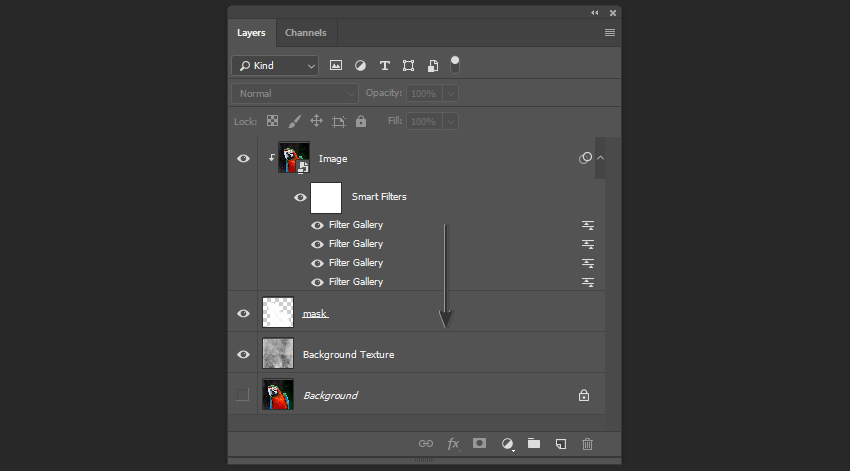Click the Fill value field
The height and width of the screenshot is (471, 850).
[423, 121]
